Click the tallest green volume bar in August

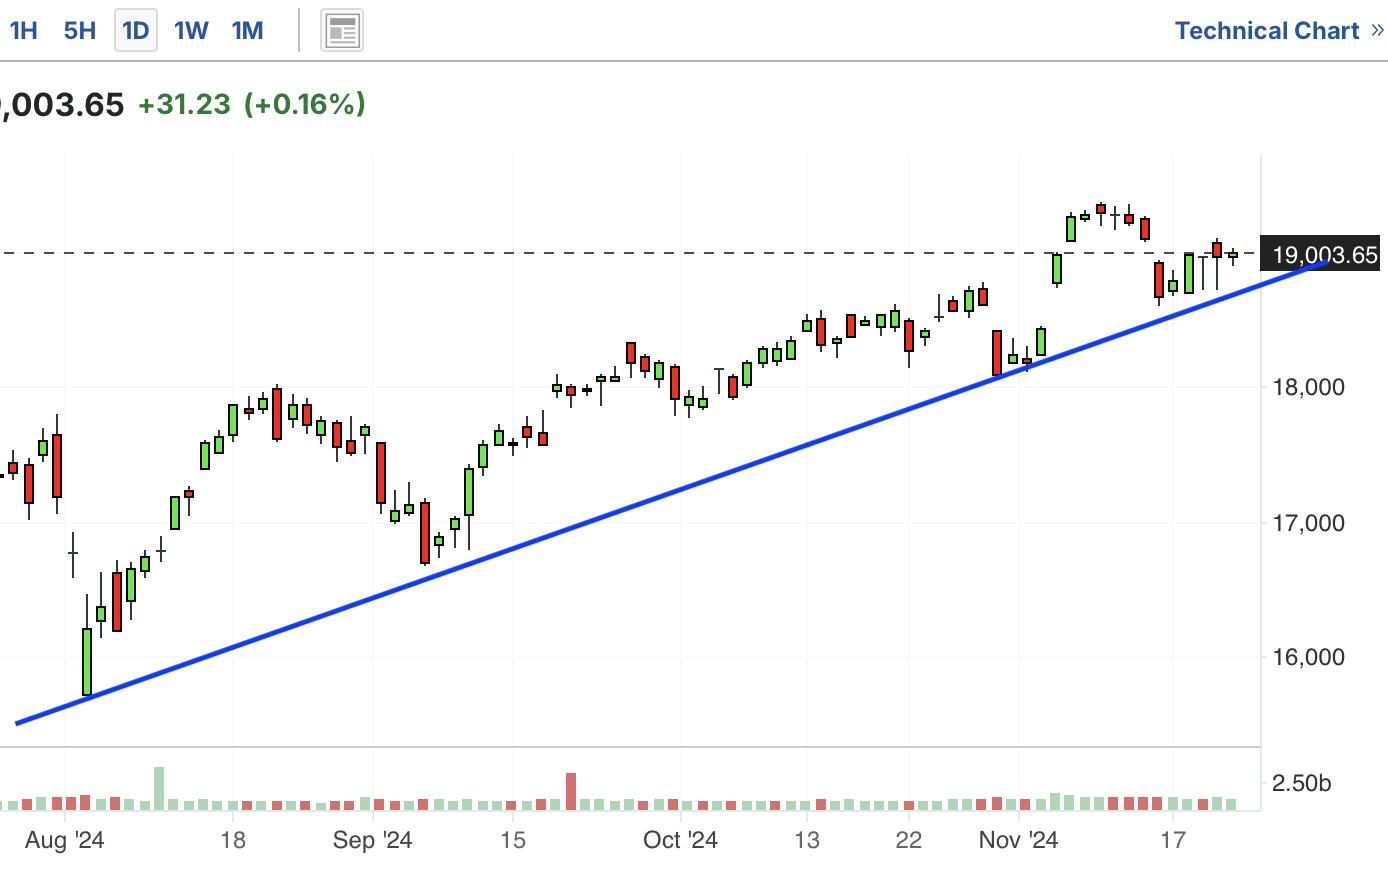pos(159,788)
